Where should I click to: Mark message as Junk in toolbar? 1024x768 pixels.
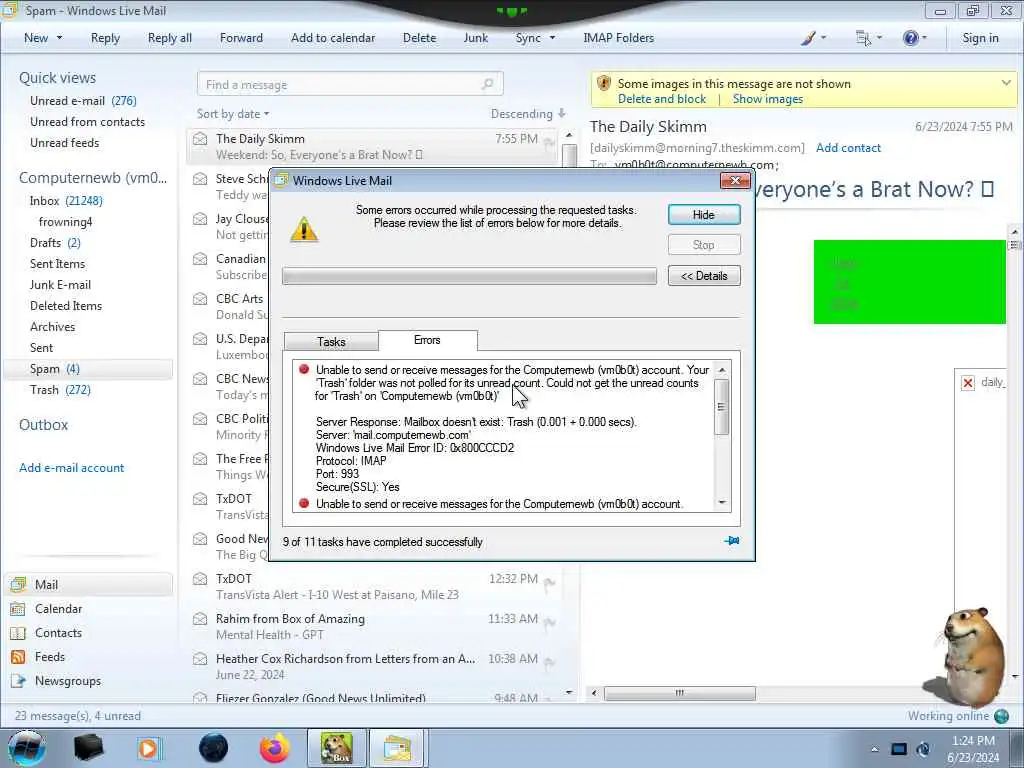pos(475,38)
